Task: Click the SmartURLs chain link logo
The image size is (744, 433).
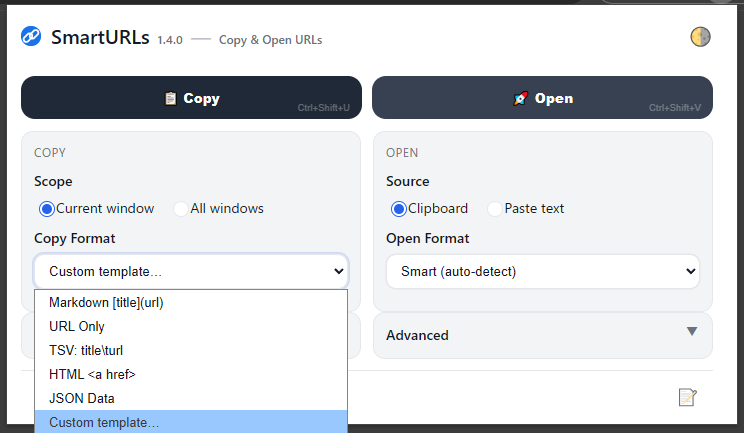Action: tap(31, 37)
